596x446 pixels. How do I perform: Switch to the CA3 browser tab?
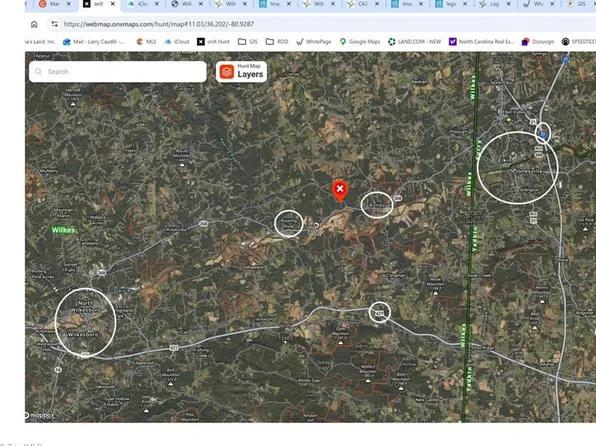[363, 4]
